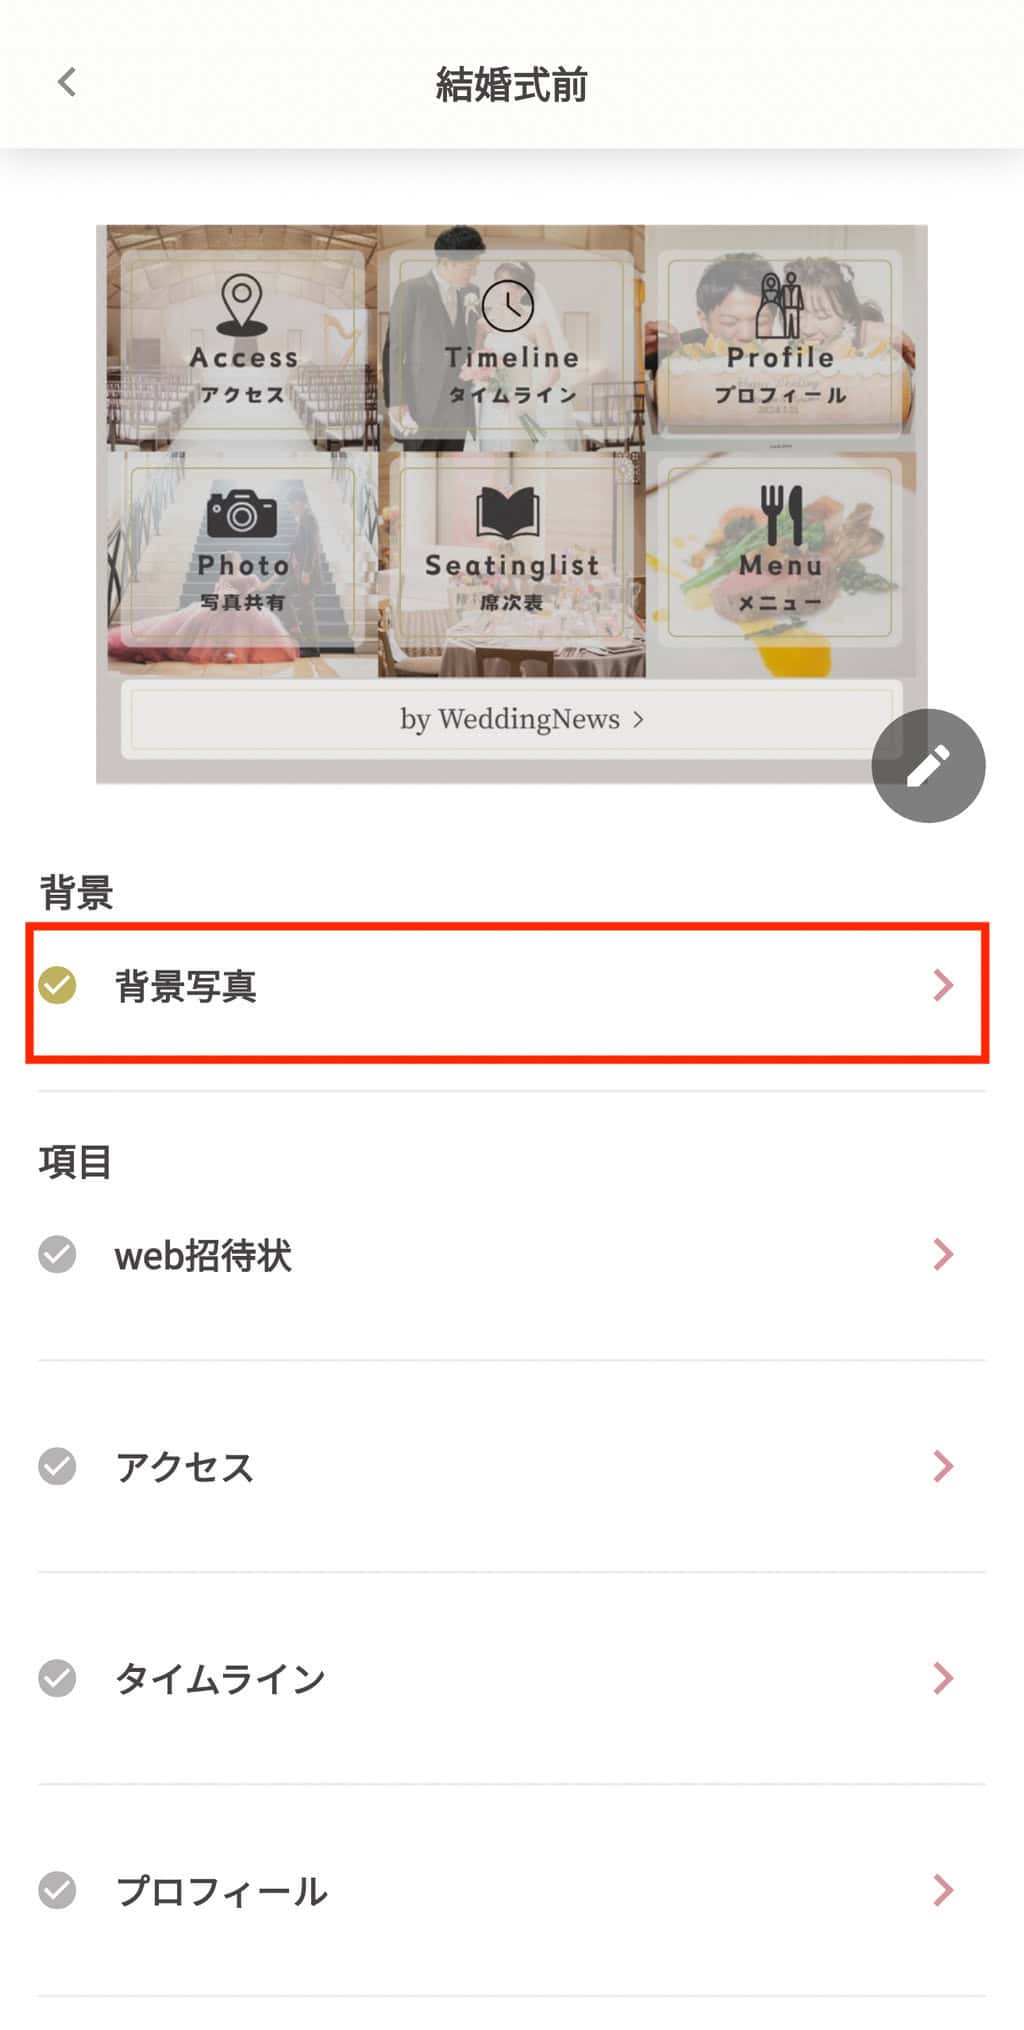Select the Profile couple tile
Screen dimensions: 1024x2030
click(780, 339)
